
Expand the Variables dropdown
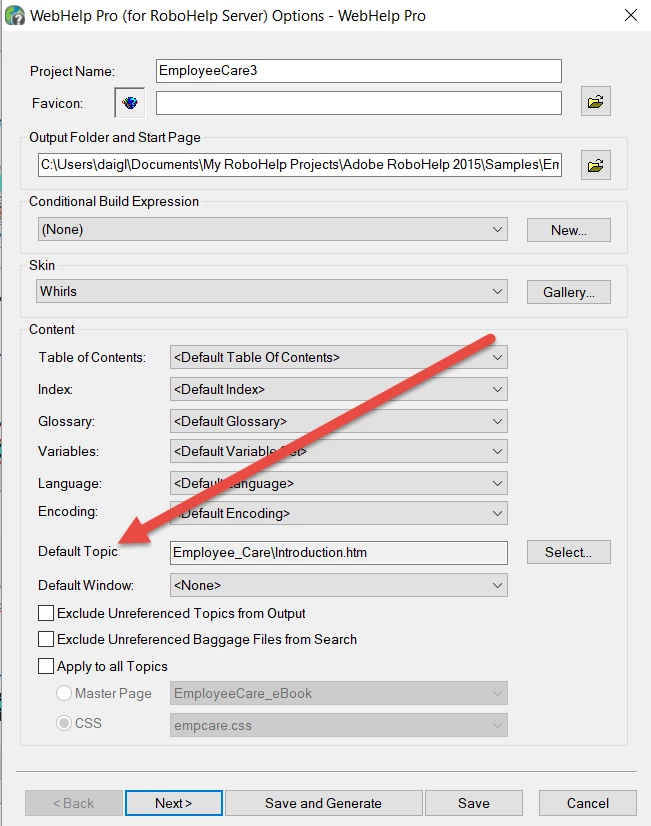tap(339, 451)
